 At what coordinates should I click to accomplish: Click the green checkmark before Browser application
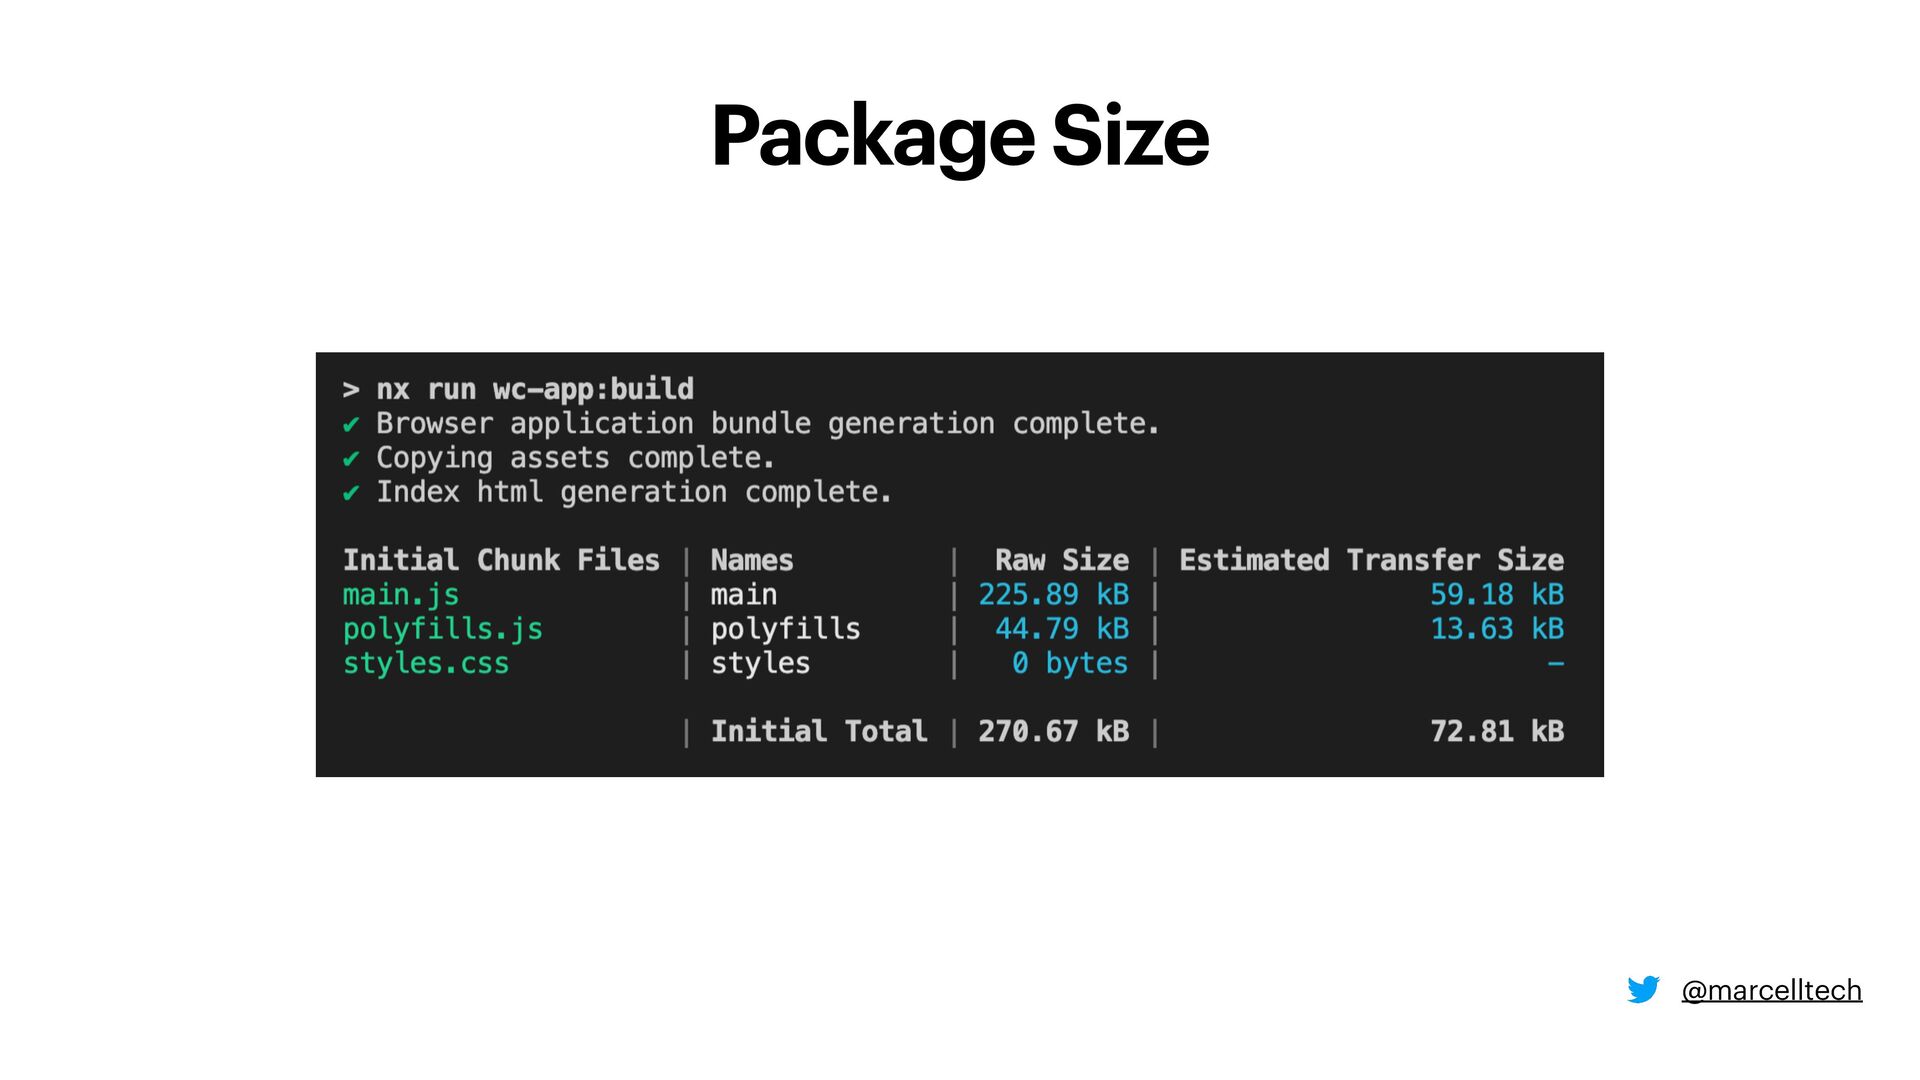click(351, 425)
